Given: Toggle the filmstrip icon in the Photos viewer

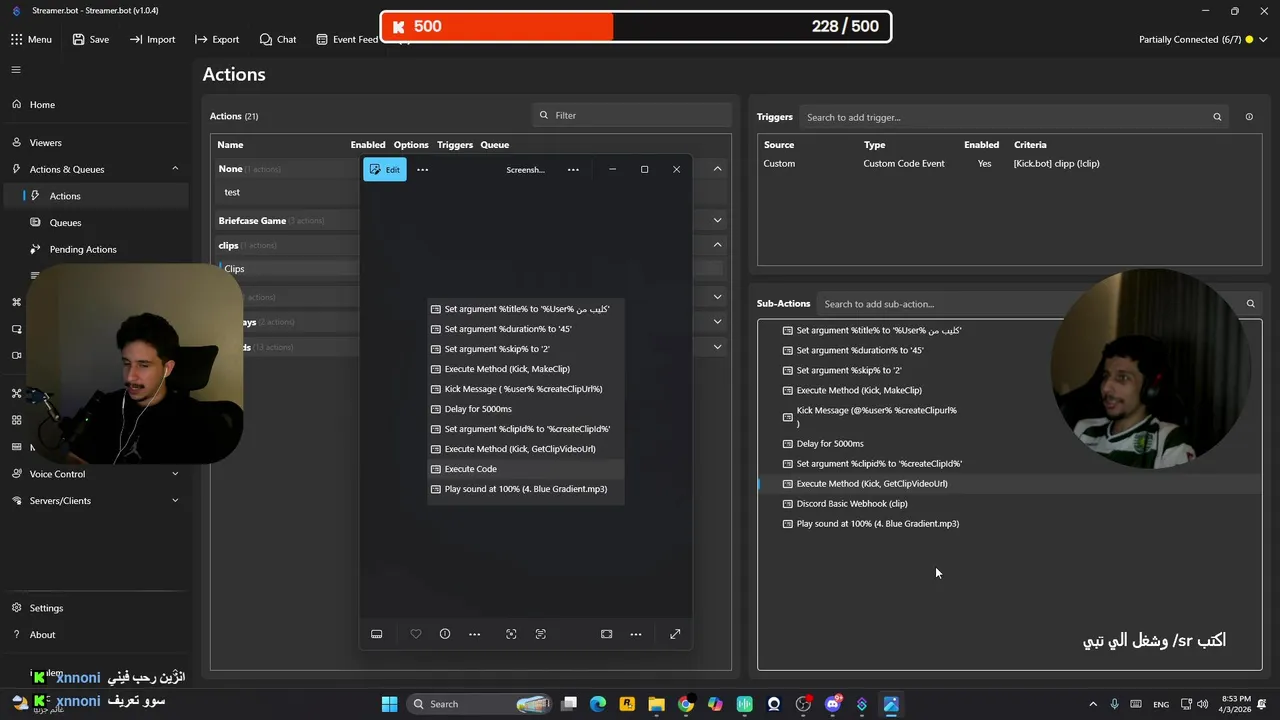Looking at the screenshot, I should [376, 634].
